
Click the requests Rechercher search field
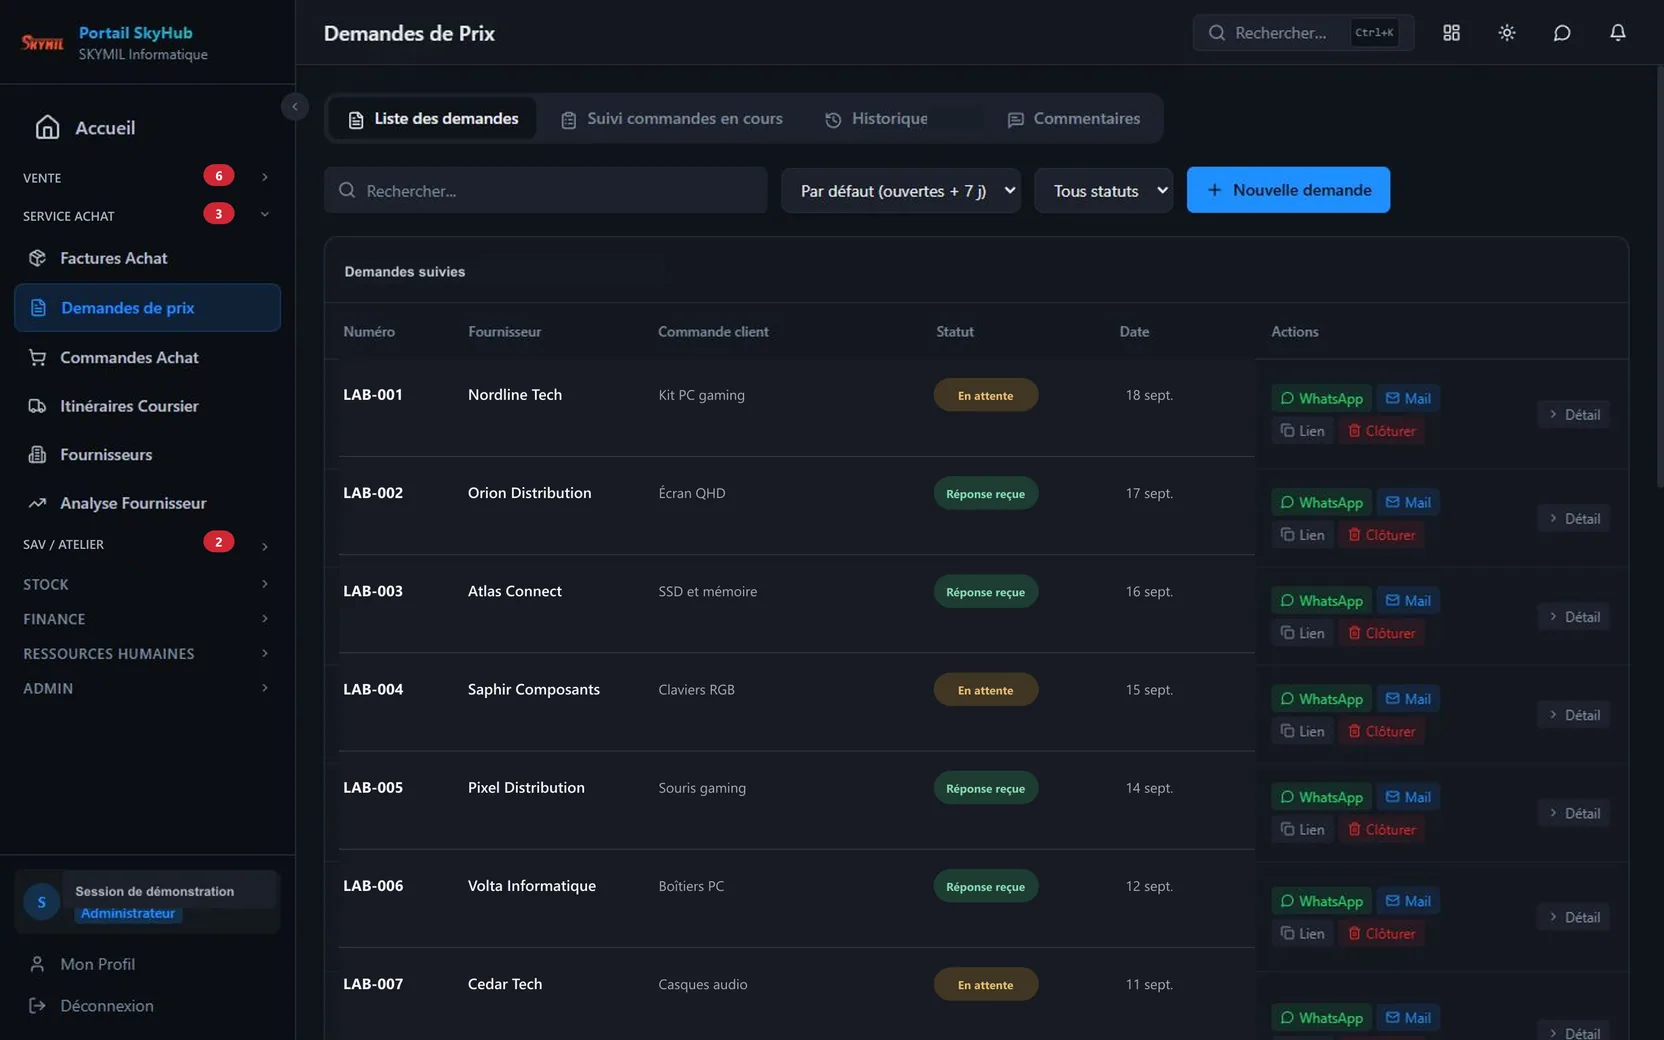(x=546, y=190)
